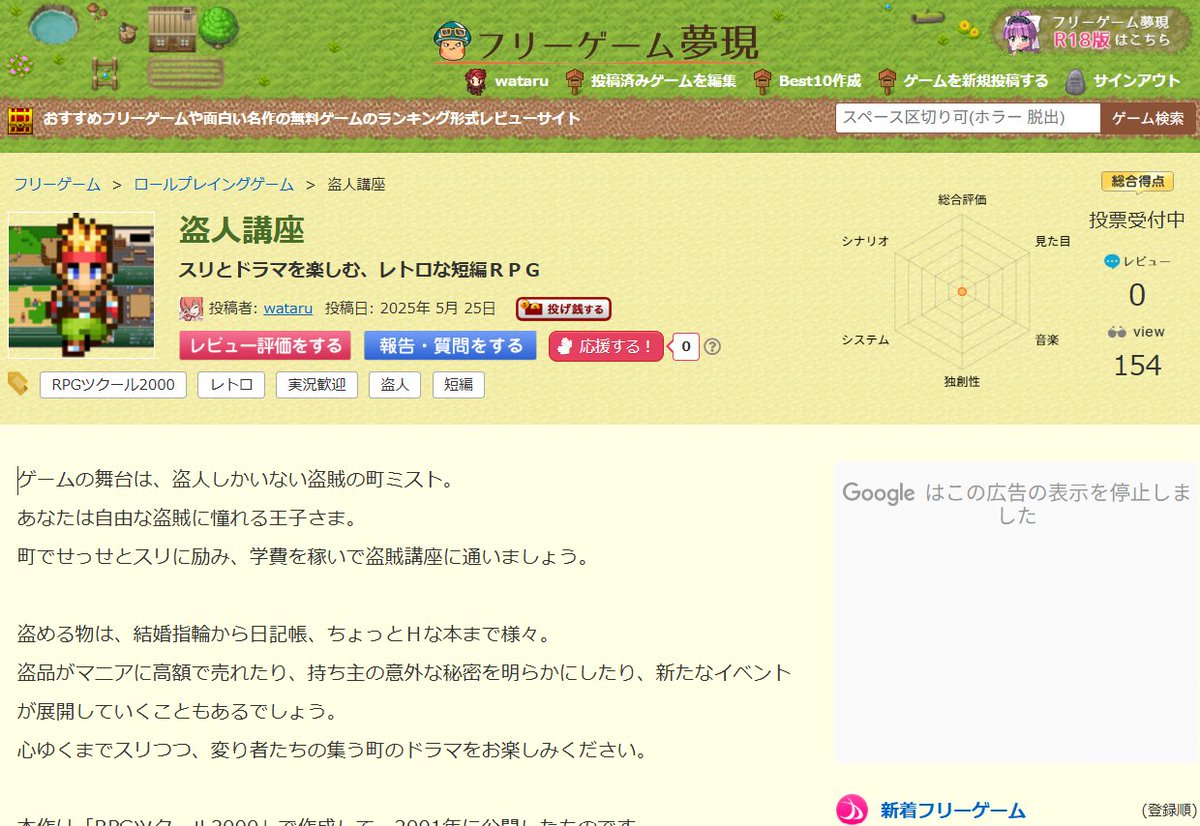Click the フリーゲーム夢現 site logo
Screen dimensions: 1200x826
(597, 42)
